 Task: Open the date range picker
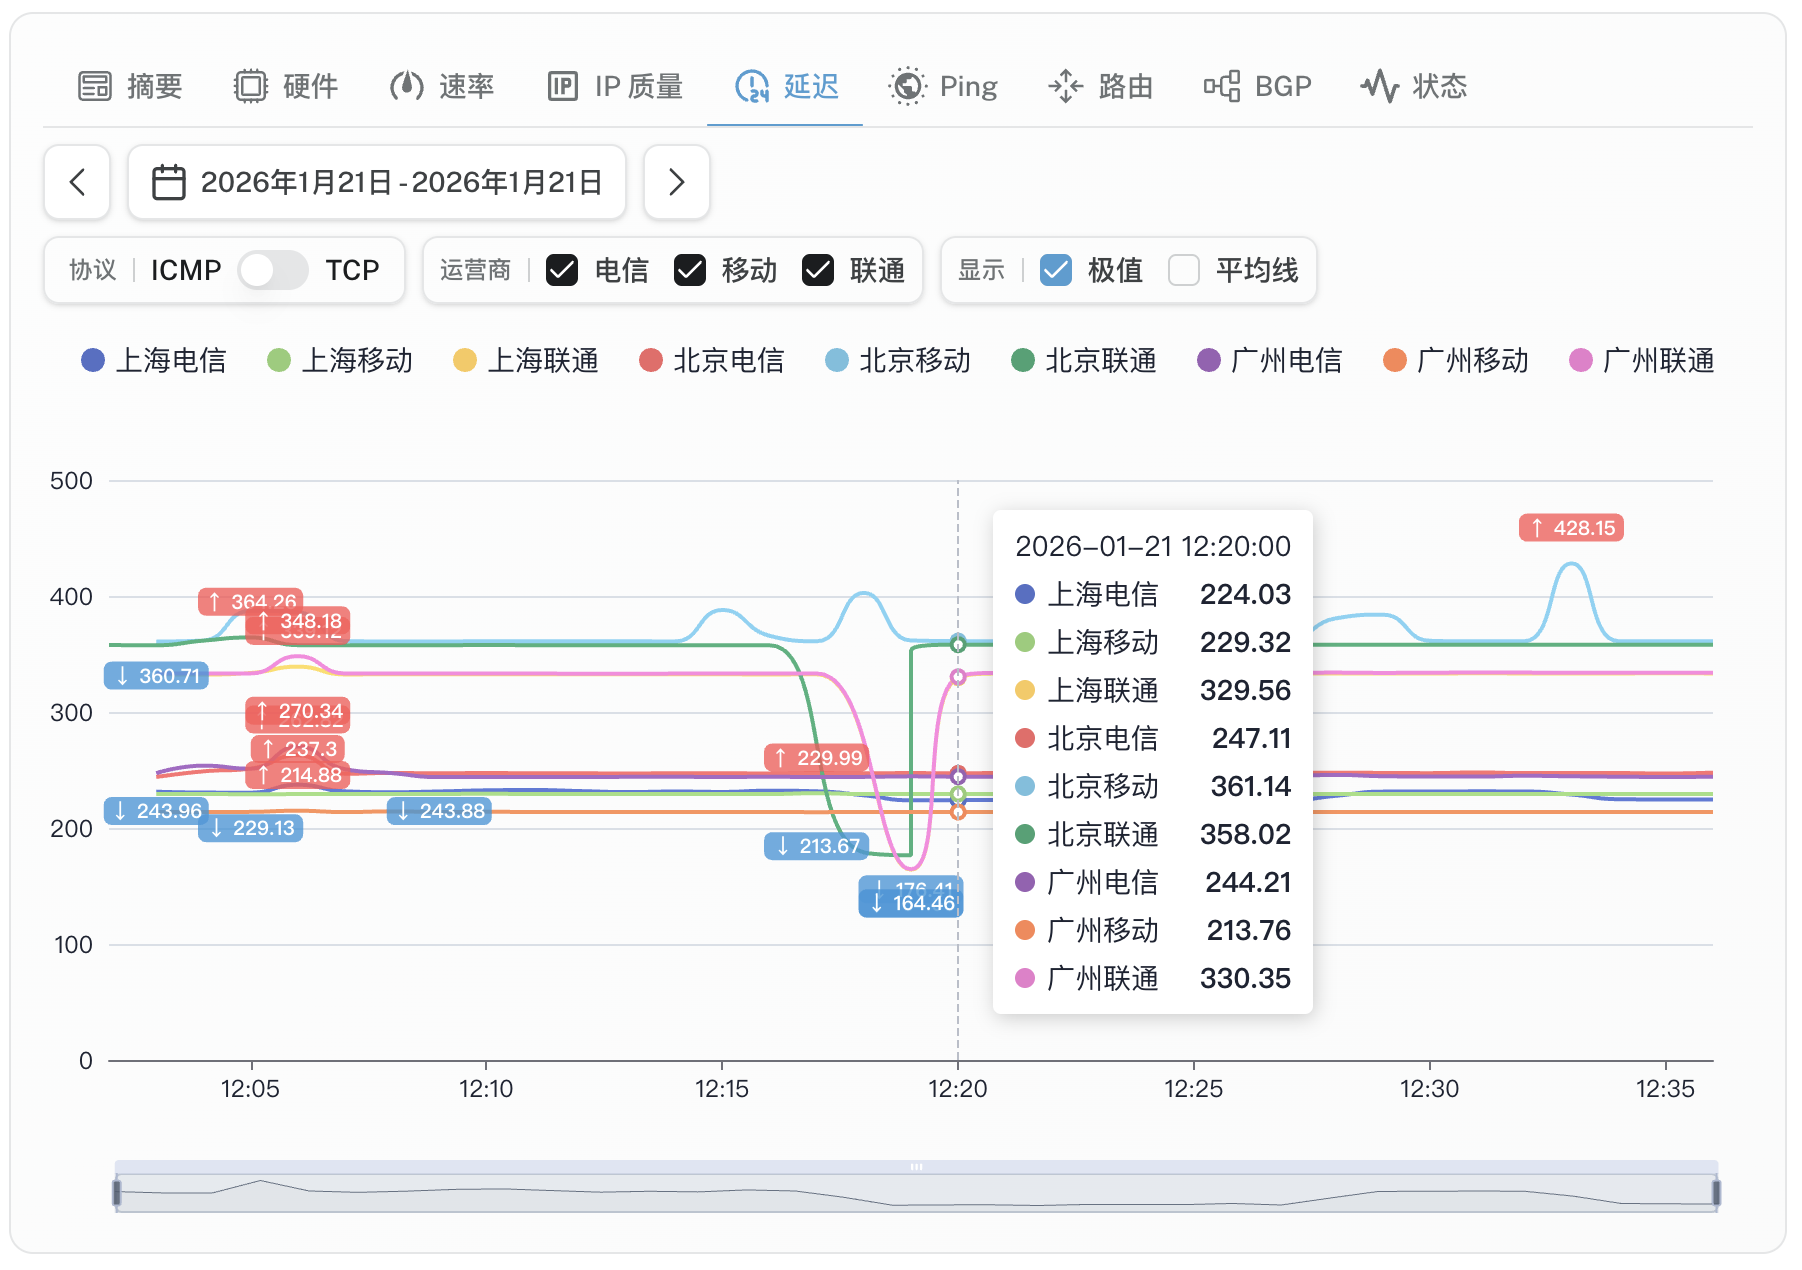[377, 182]
